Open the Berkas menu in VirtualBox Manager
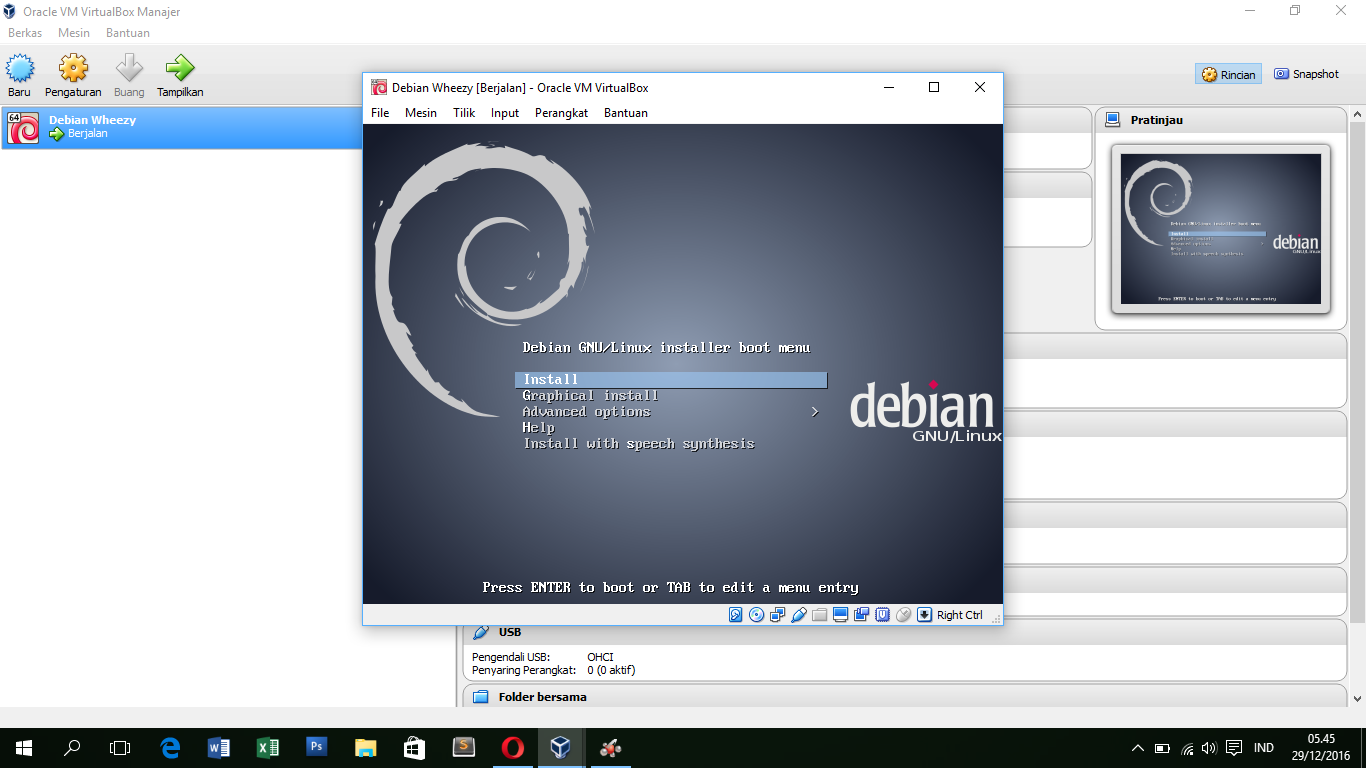1366x768 pixels. coord(25,33)
